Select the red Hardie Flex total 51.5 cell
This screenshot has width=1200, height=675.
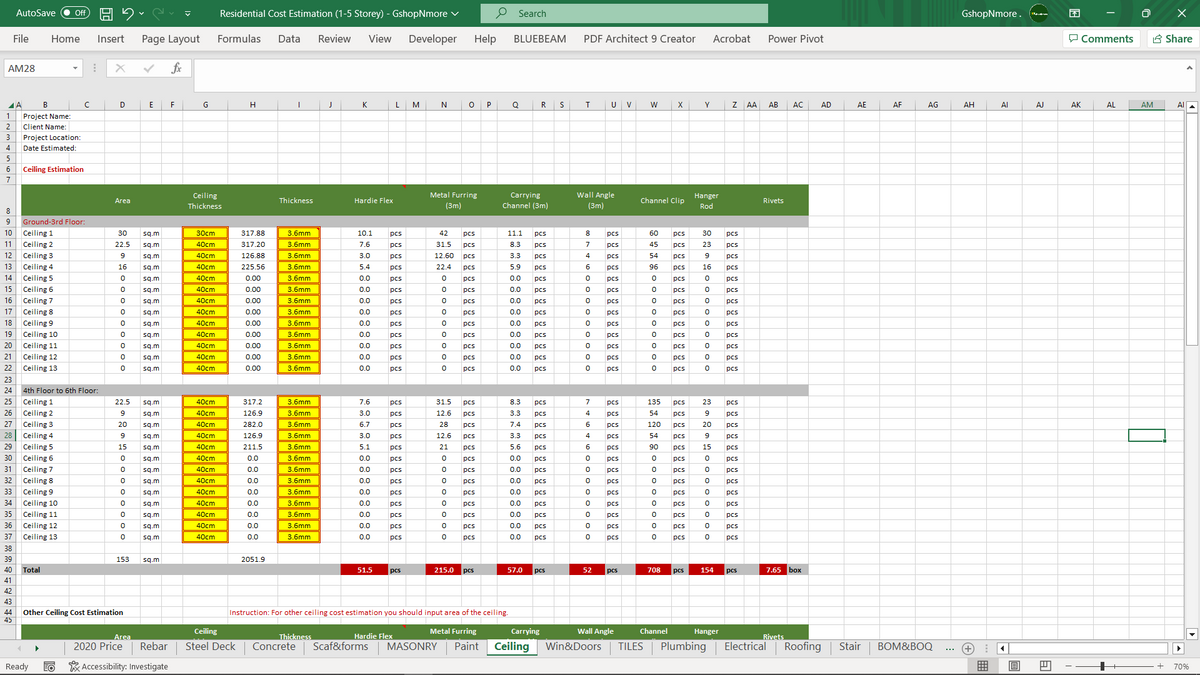coord(365,569)
